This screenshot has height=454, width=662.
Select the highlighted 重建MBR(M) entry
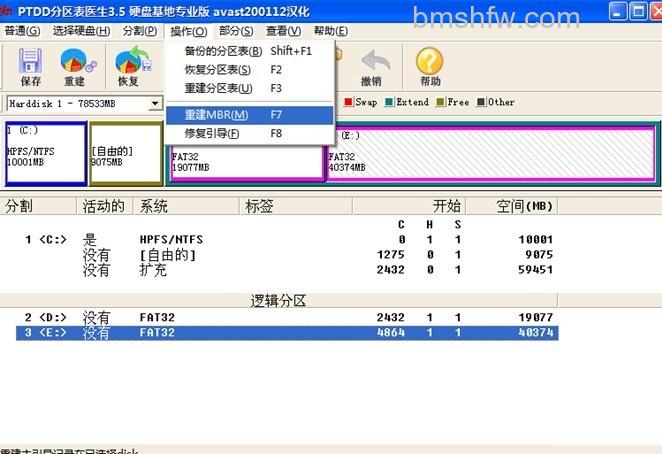250,115
